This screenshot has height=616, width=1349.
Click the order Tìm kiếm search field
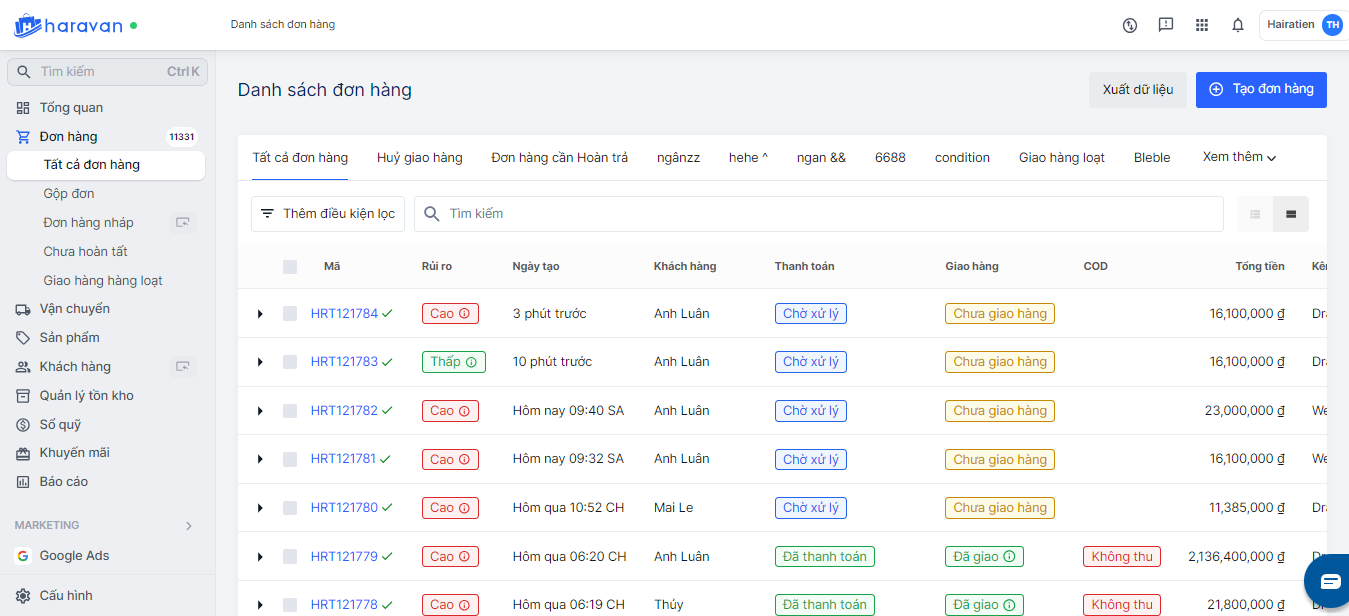point(820,214)
